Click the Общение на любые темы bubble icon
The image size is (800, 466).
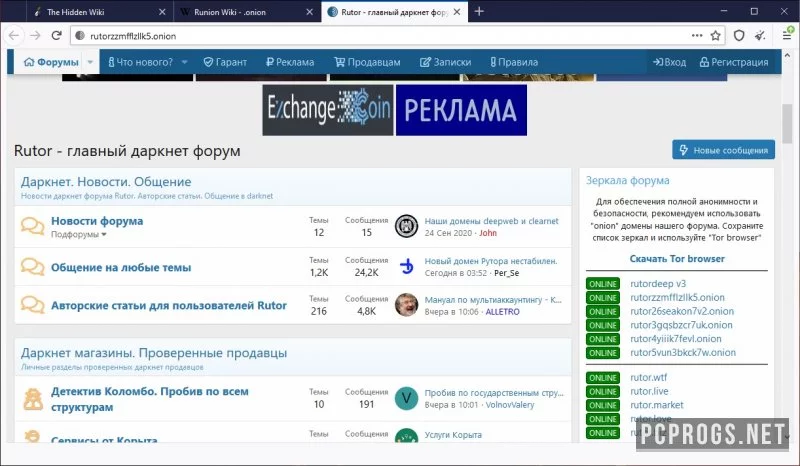32,266
